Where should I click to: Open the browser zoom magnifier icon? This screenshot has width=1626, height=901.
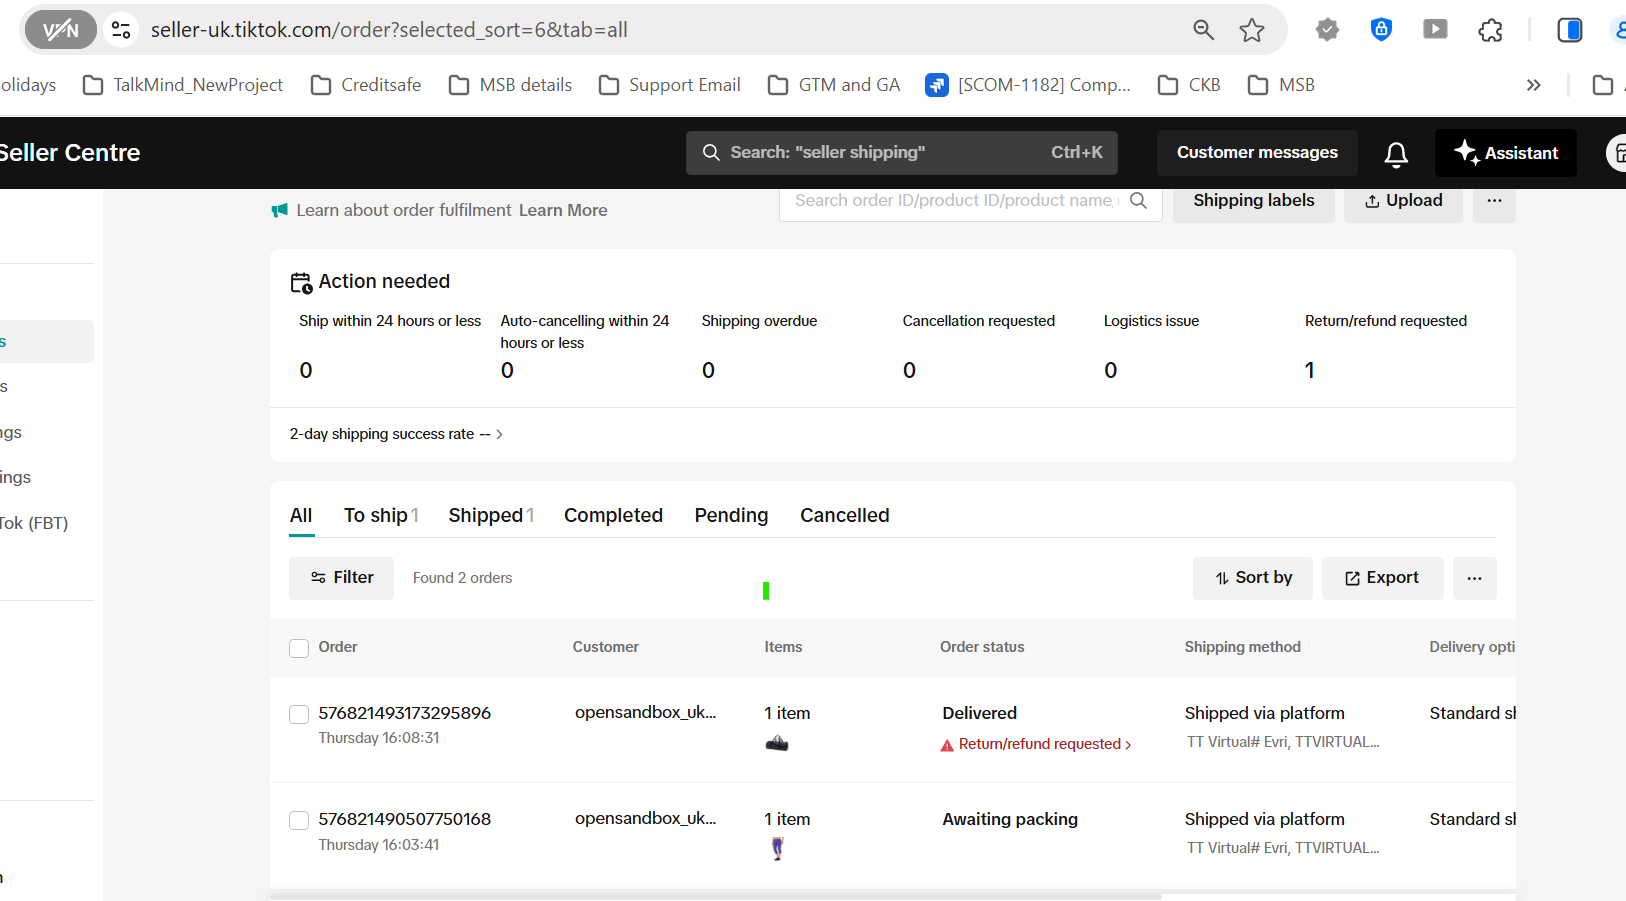pos(1203,31)
